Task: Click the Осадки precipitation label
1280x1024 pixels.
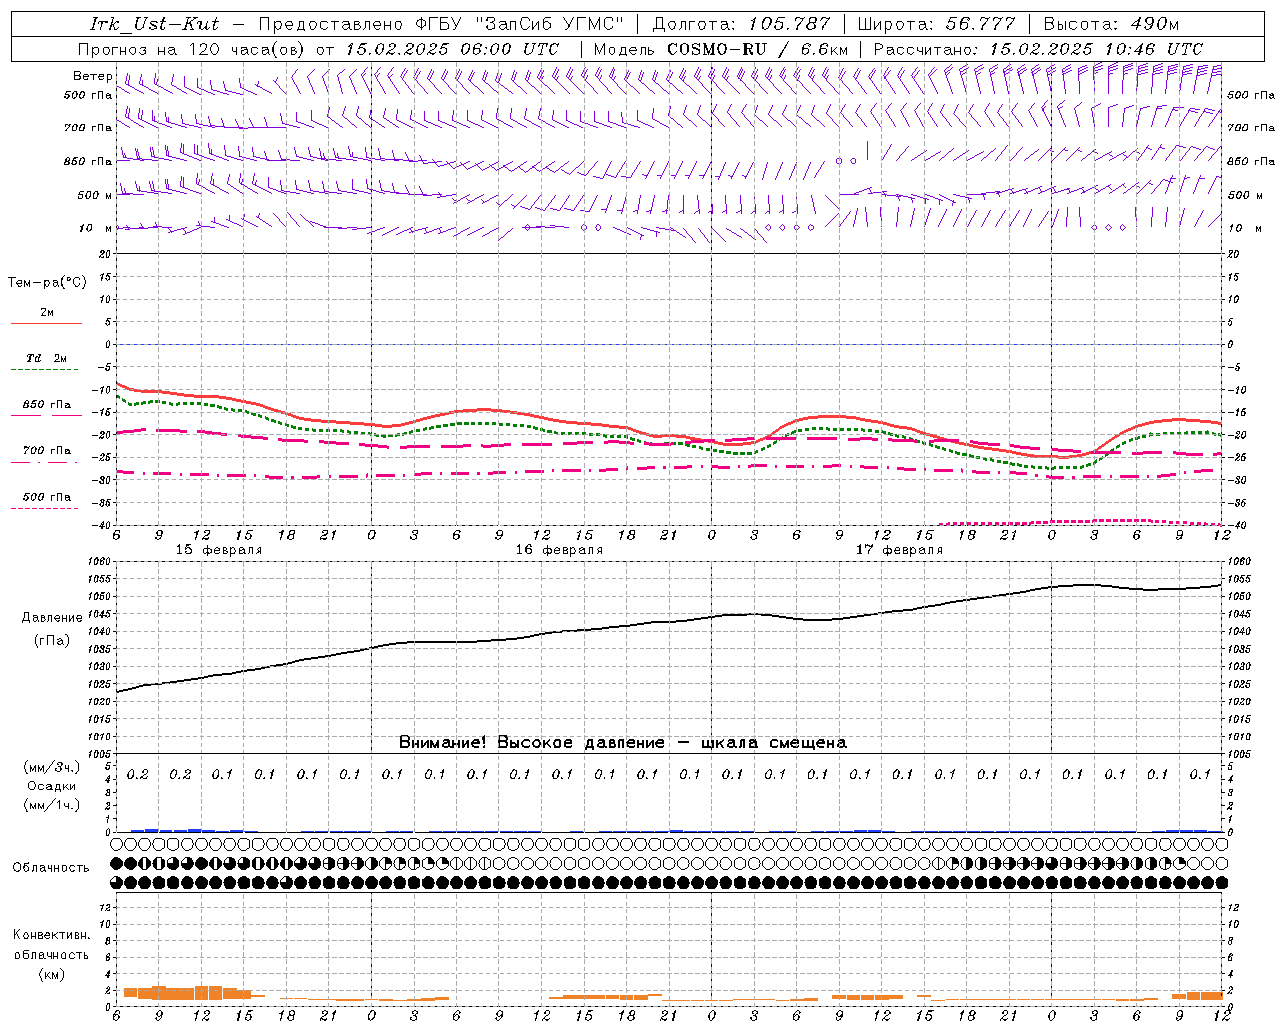Action: [x=52, y=786]
